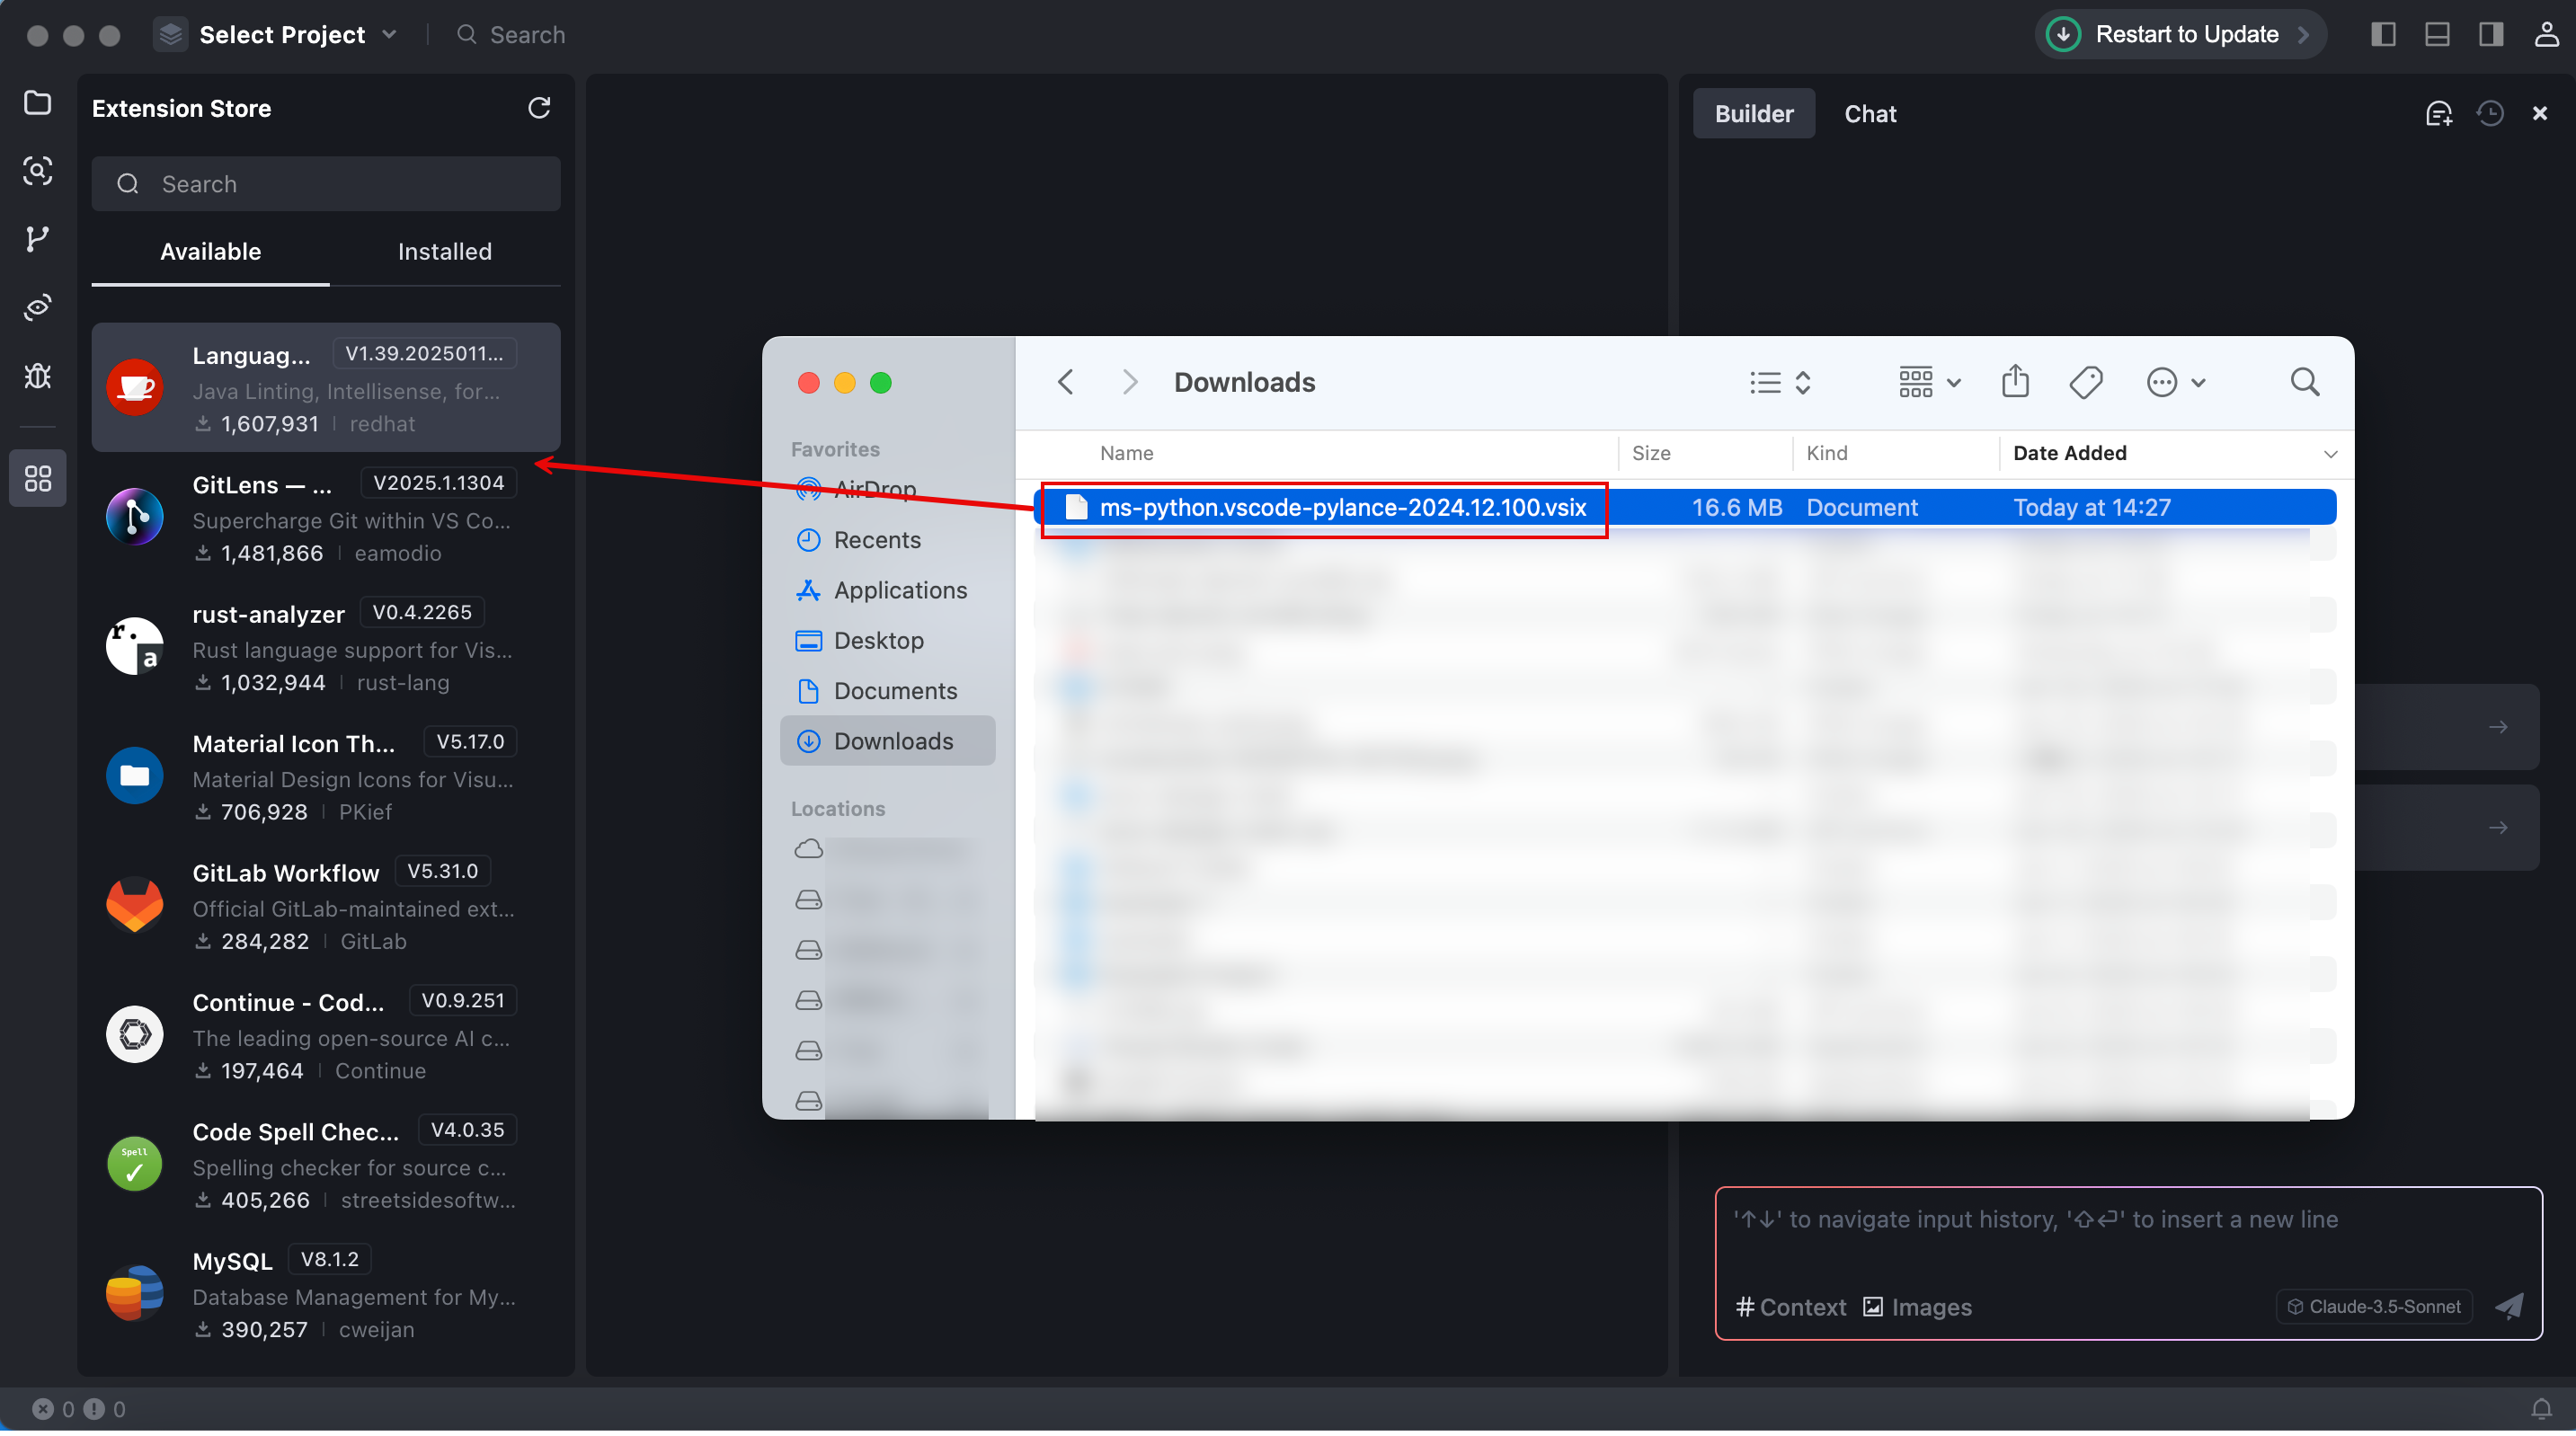Go forward in Finder window
The image size is (2576, 1436).
point(1130,383)
